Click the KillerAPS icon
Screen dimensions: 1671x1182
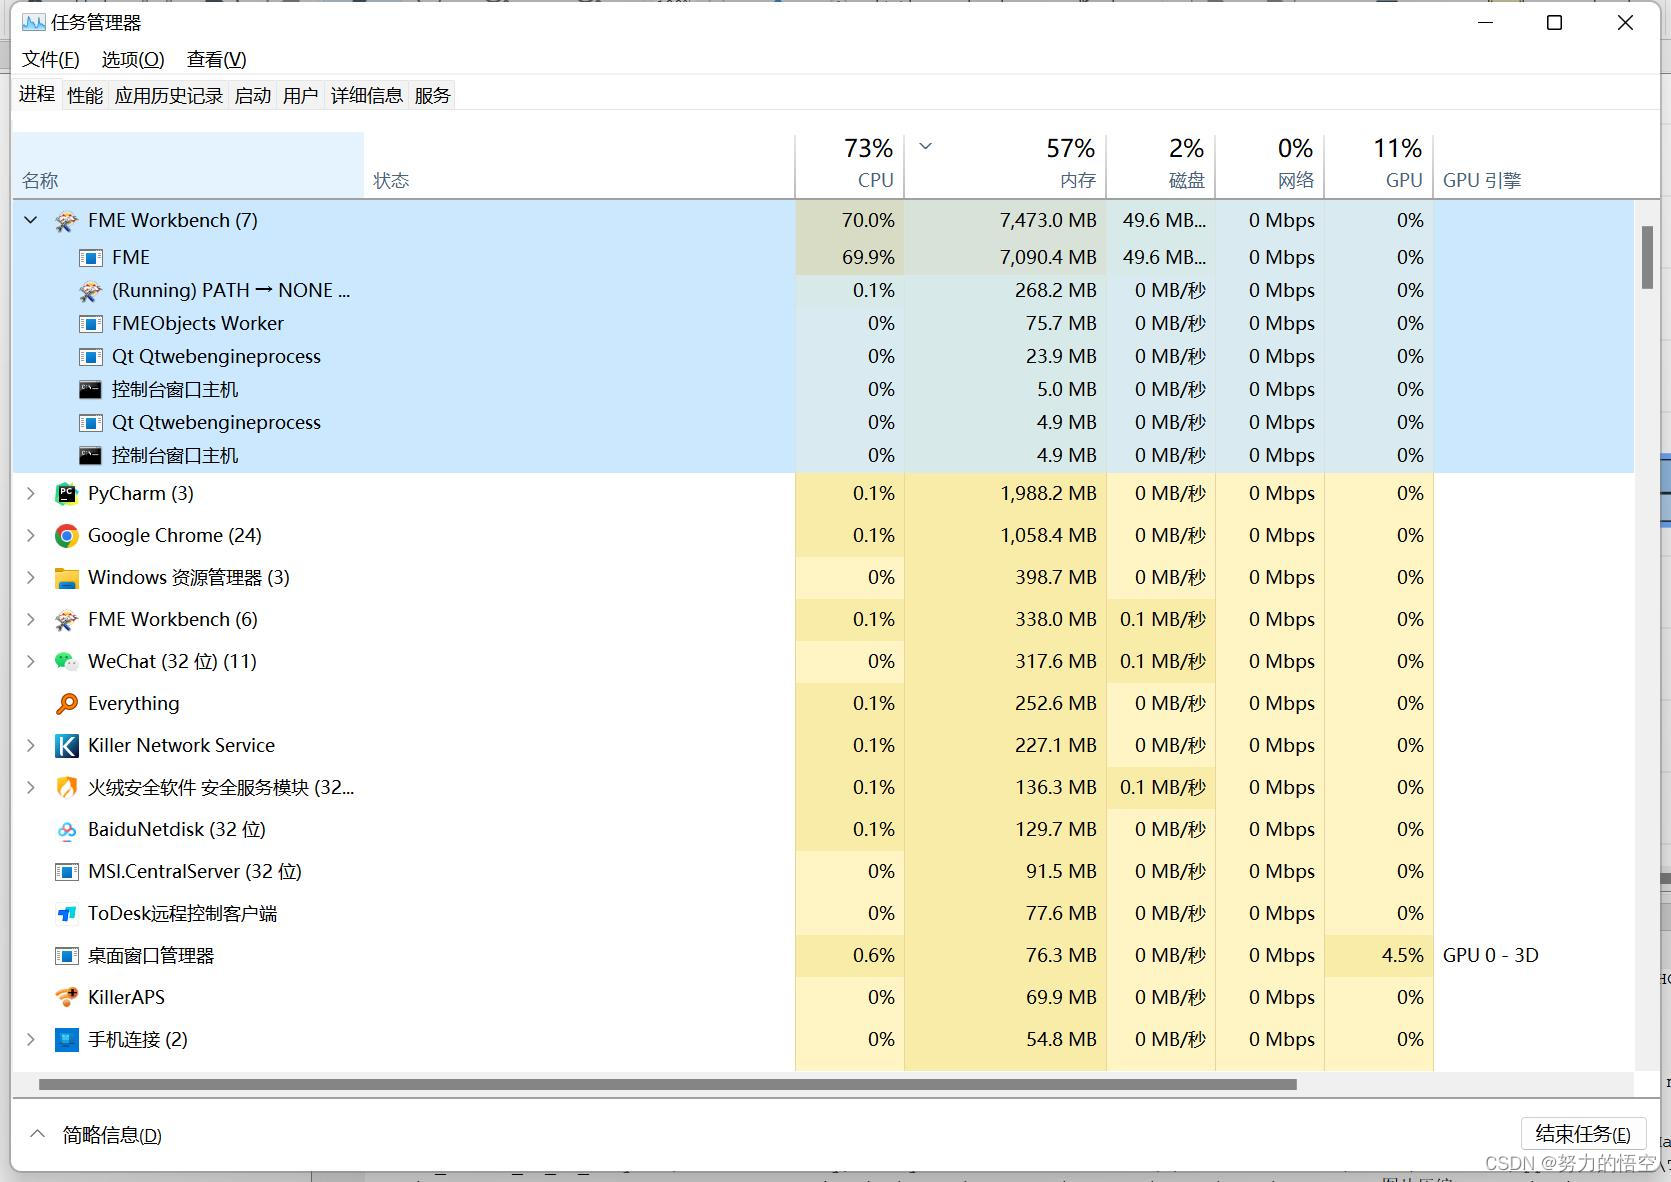click(x=66, y=998)
